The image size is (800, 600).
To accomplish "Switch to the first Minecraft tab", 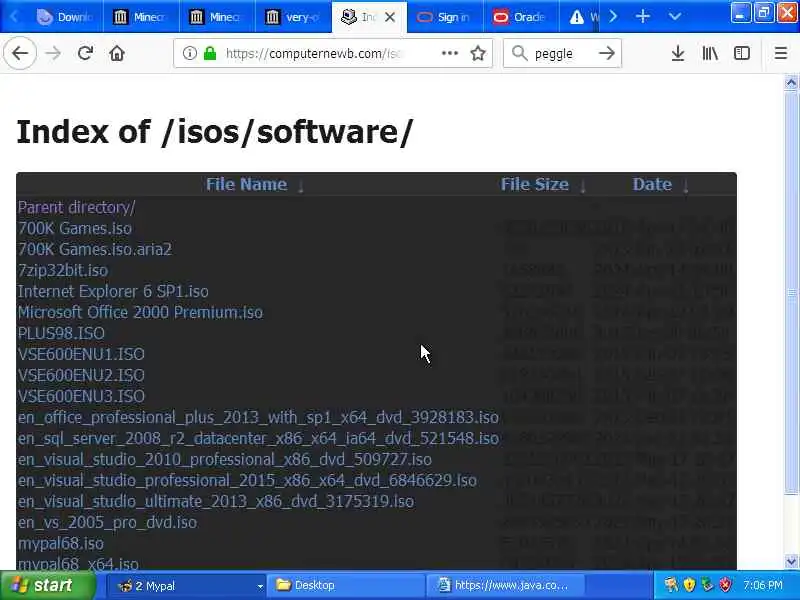I will (x=141, y=17).
